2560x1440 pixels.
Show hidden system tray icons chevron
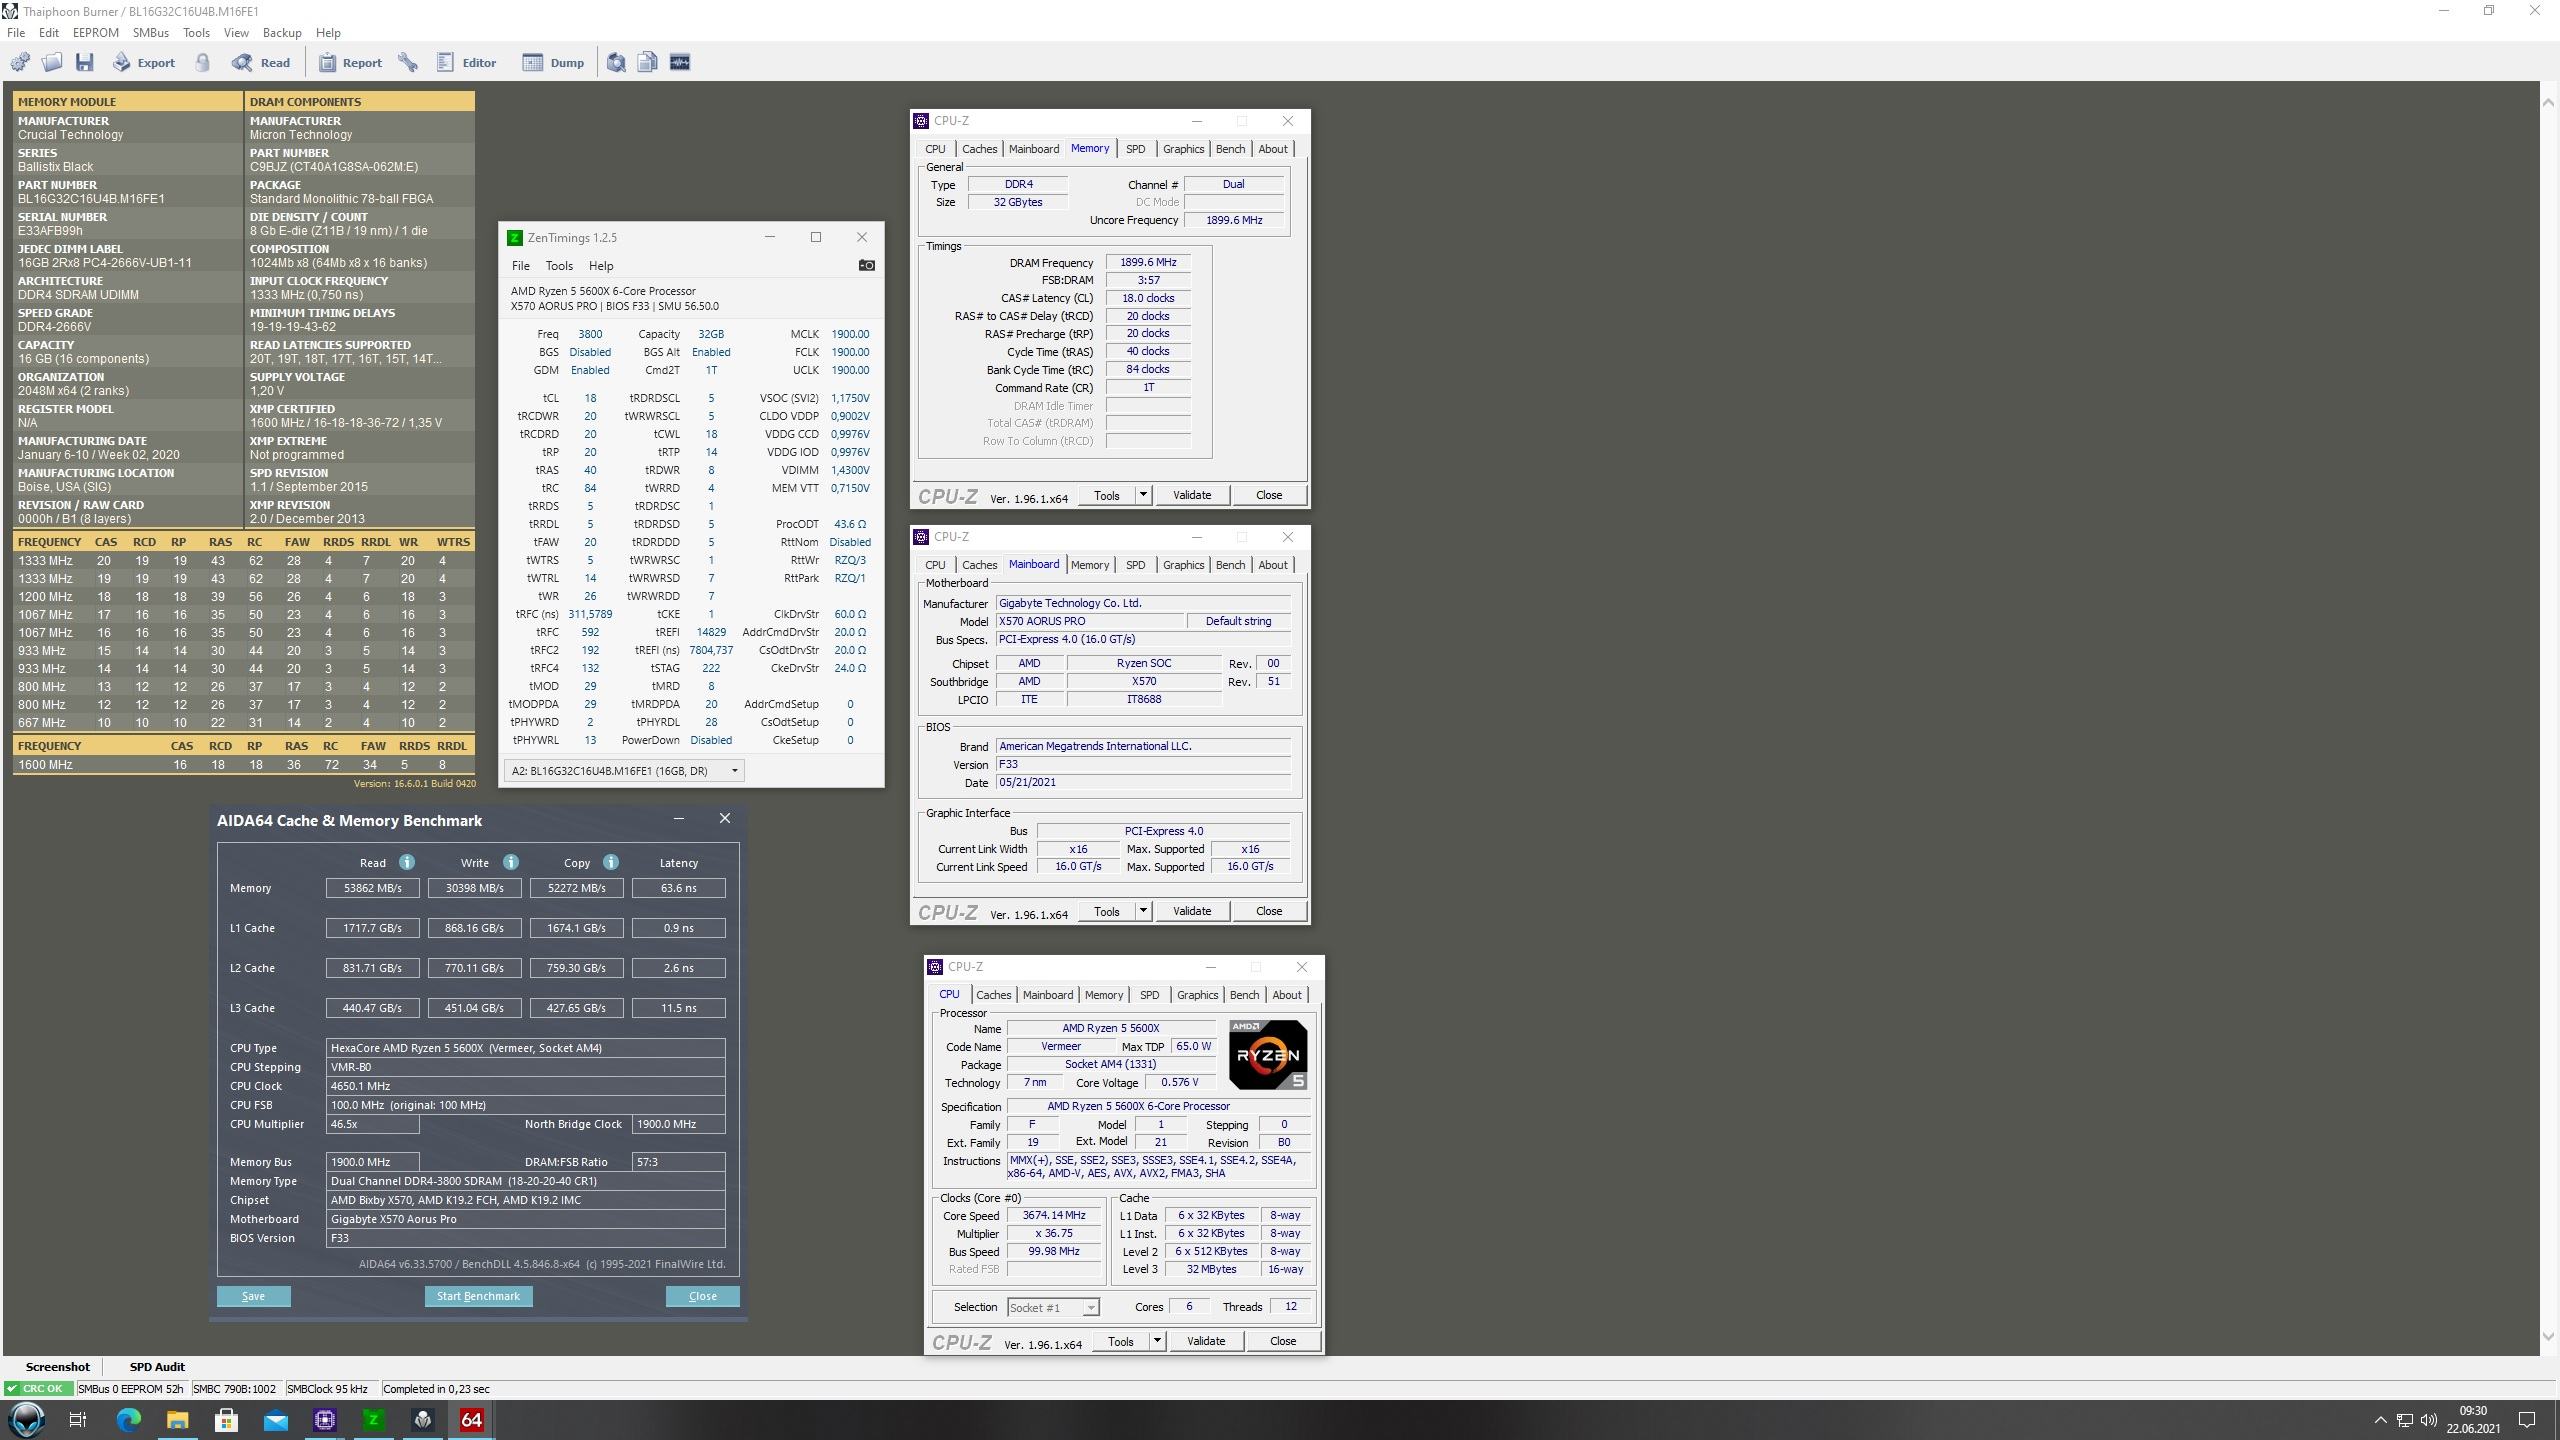[2380, 1420]
